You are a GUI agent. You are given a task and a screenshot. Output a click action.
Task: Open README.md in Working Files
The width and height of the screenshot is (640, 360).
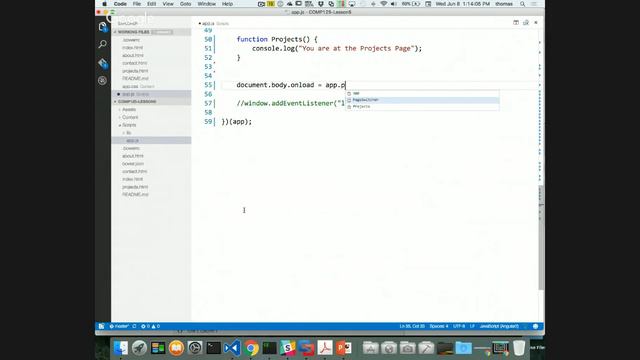click(x=135, y=78)
